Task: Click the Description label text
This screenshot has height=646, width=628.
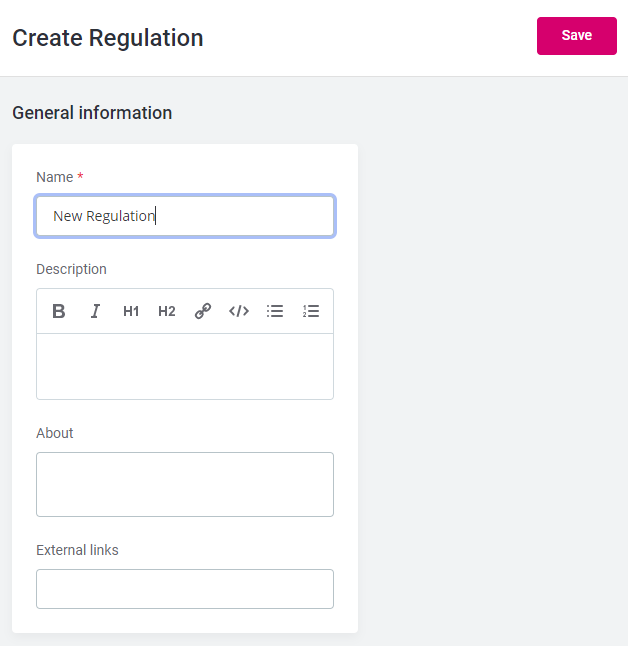Action: tap(71, 269)
